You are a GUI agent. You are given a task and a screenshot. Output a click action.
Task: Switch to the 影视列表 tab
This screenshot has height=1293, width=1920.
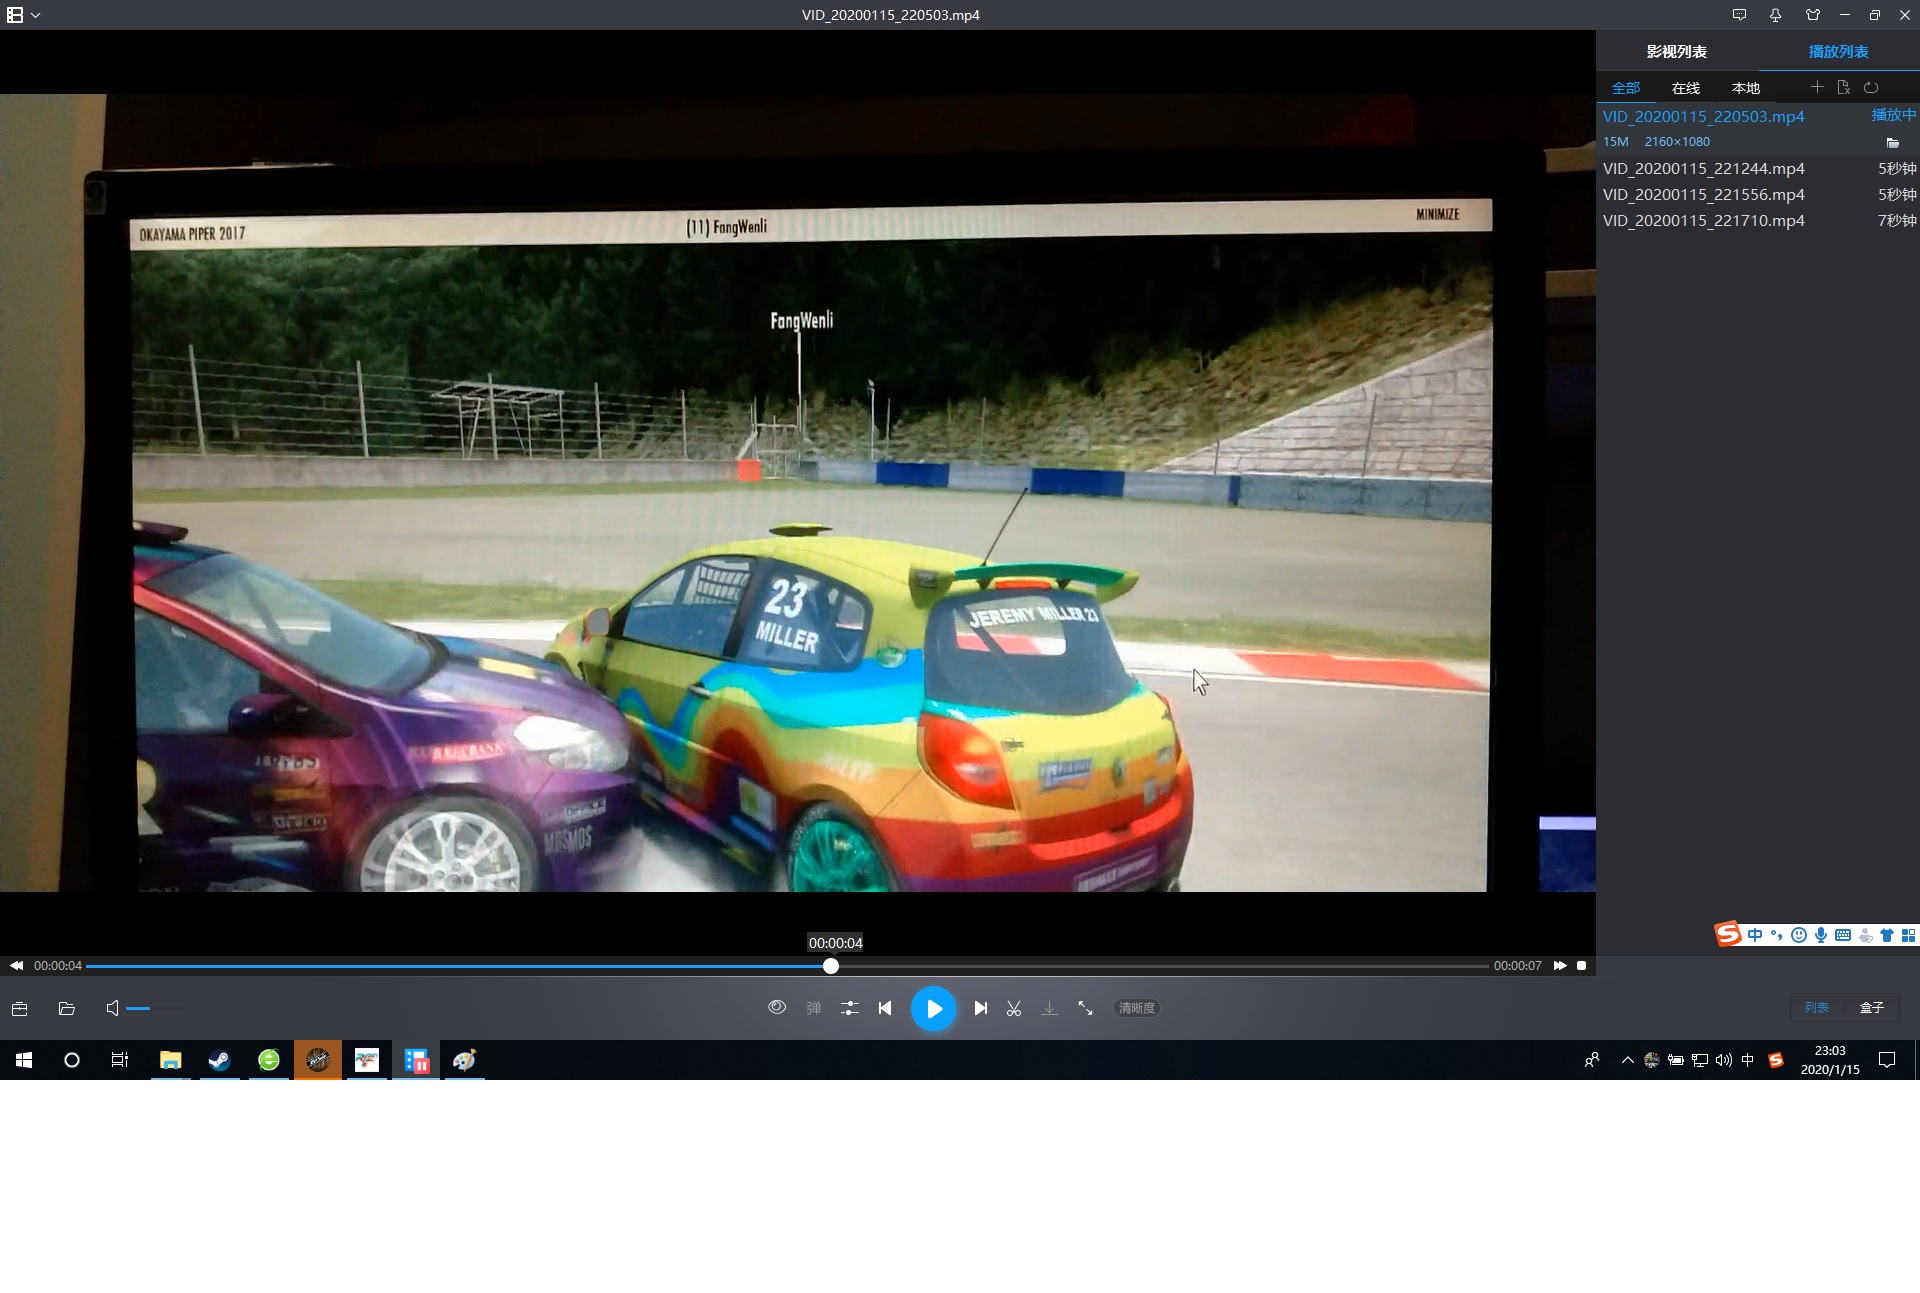coord(1677,52)
